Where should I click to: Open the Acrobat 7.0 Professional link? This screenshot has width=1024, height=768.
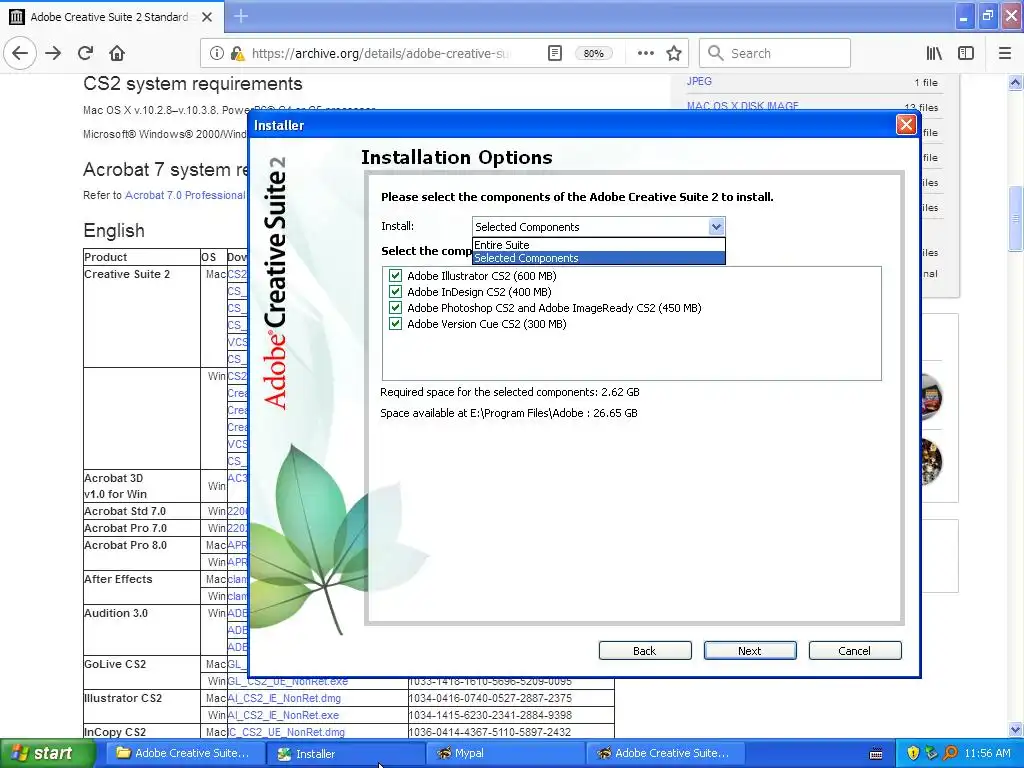185,195
